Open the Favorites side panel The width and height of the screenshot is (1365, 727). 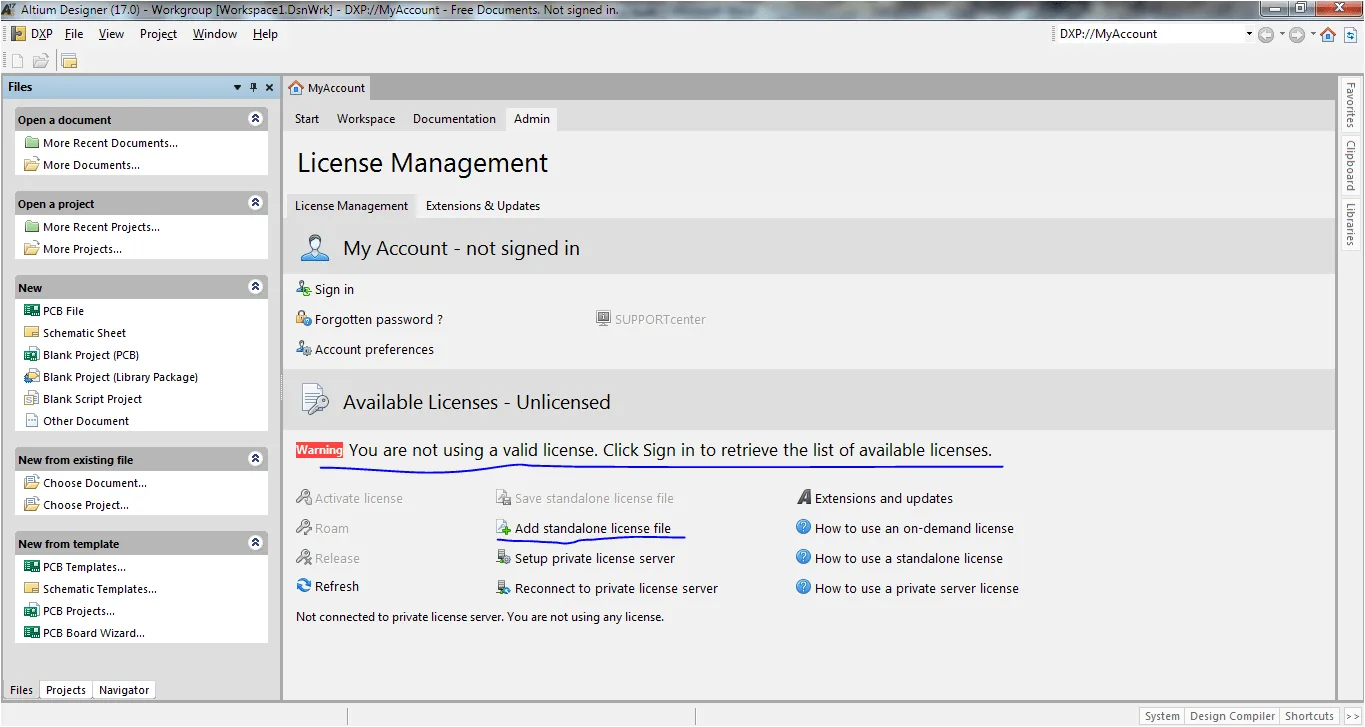pyautogui.click(x=1350, y=106)
